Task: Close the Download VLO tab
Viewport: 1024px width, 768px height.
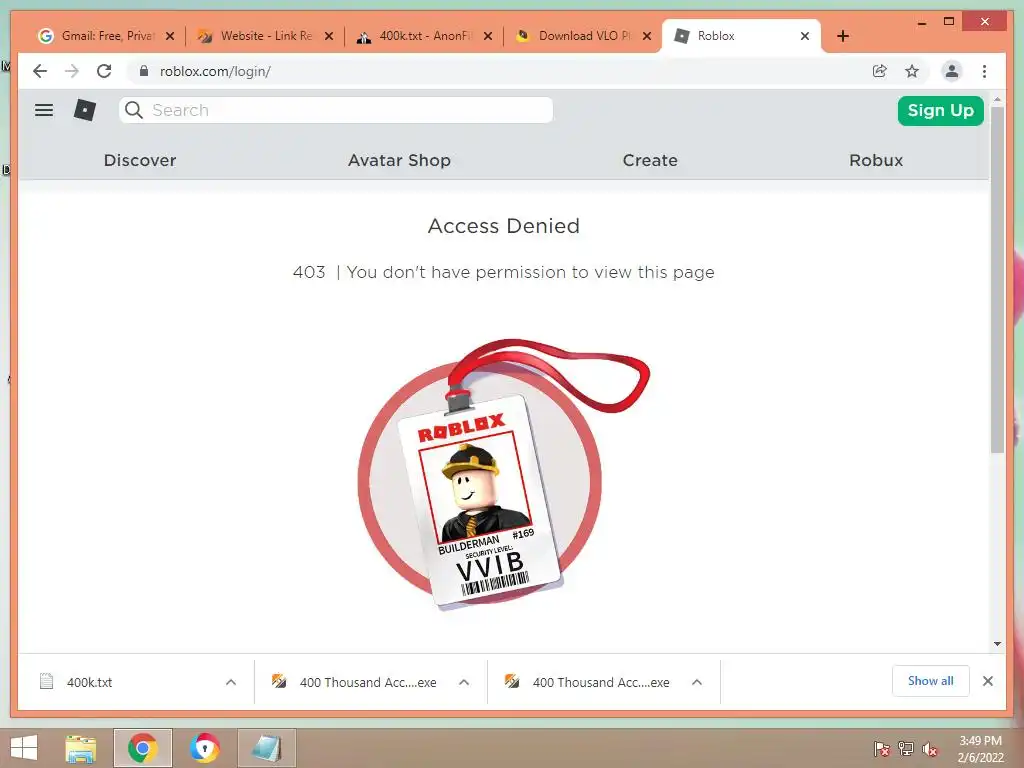Action: 647,36
